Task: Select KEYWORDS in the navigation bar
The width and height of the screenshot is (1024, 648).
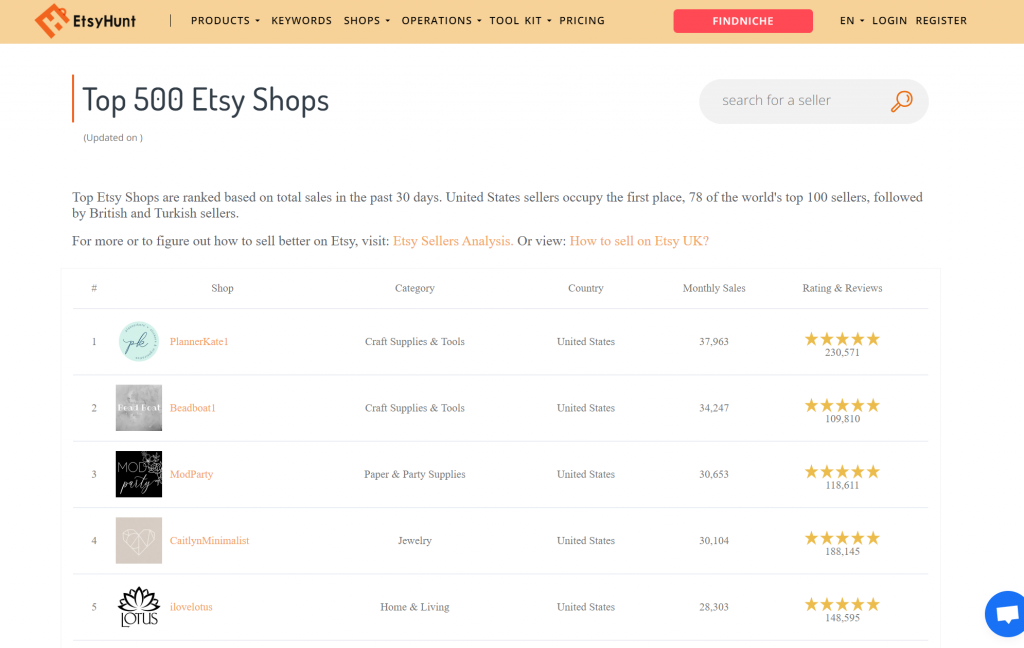Action: [x=301, y=20]
